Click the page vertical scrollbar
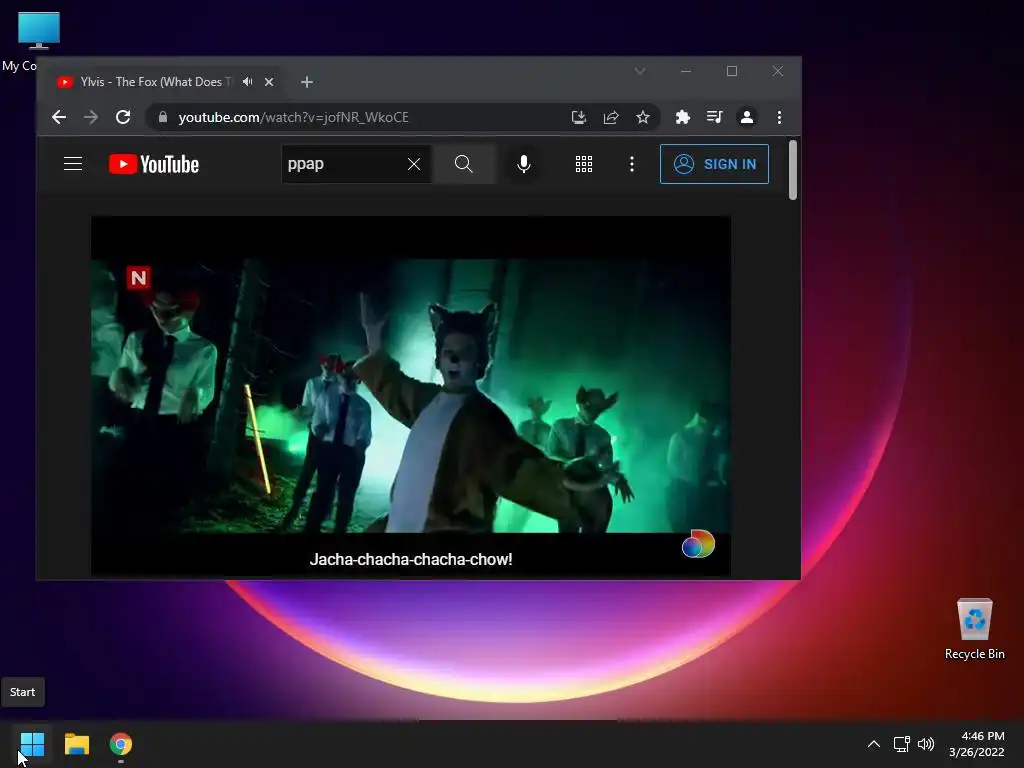 point(793,170)
